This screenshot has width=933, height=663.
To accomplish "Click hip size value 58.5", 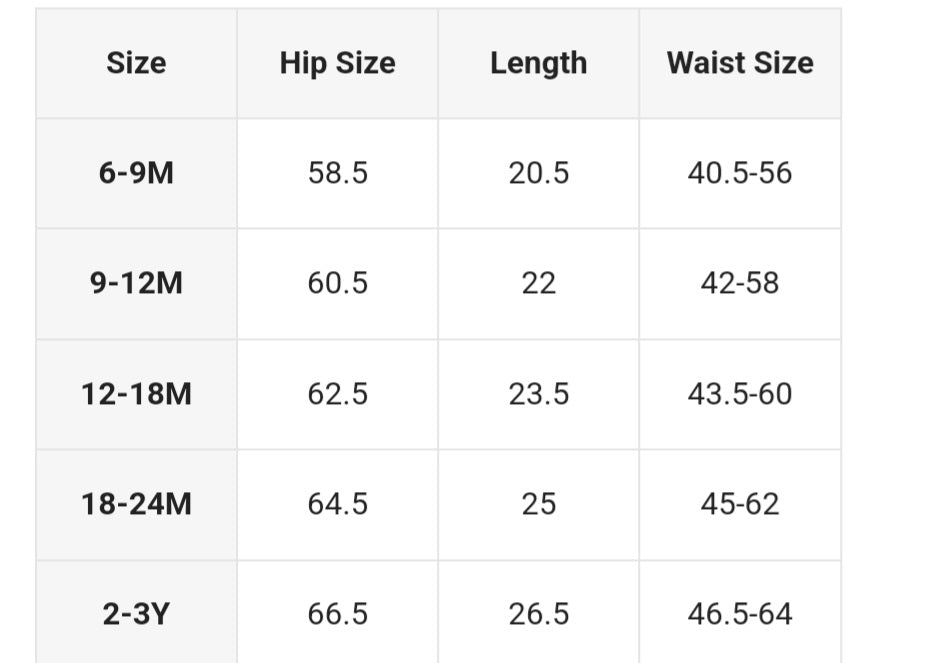I will coord(337,173).
